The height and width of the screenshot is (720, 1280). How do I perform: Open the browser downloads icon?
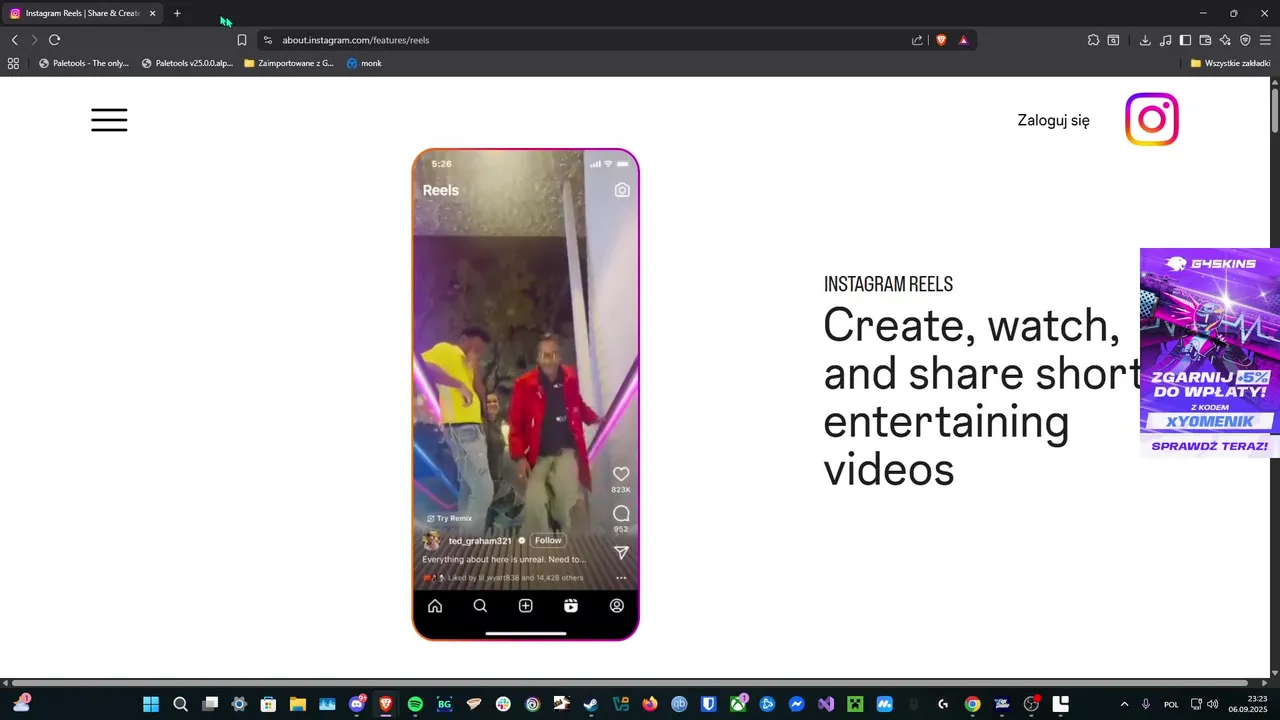click(x=1145, y=40)
